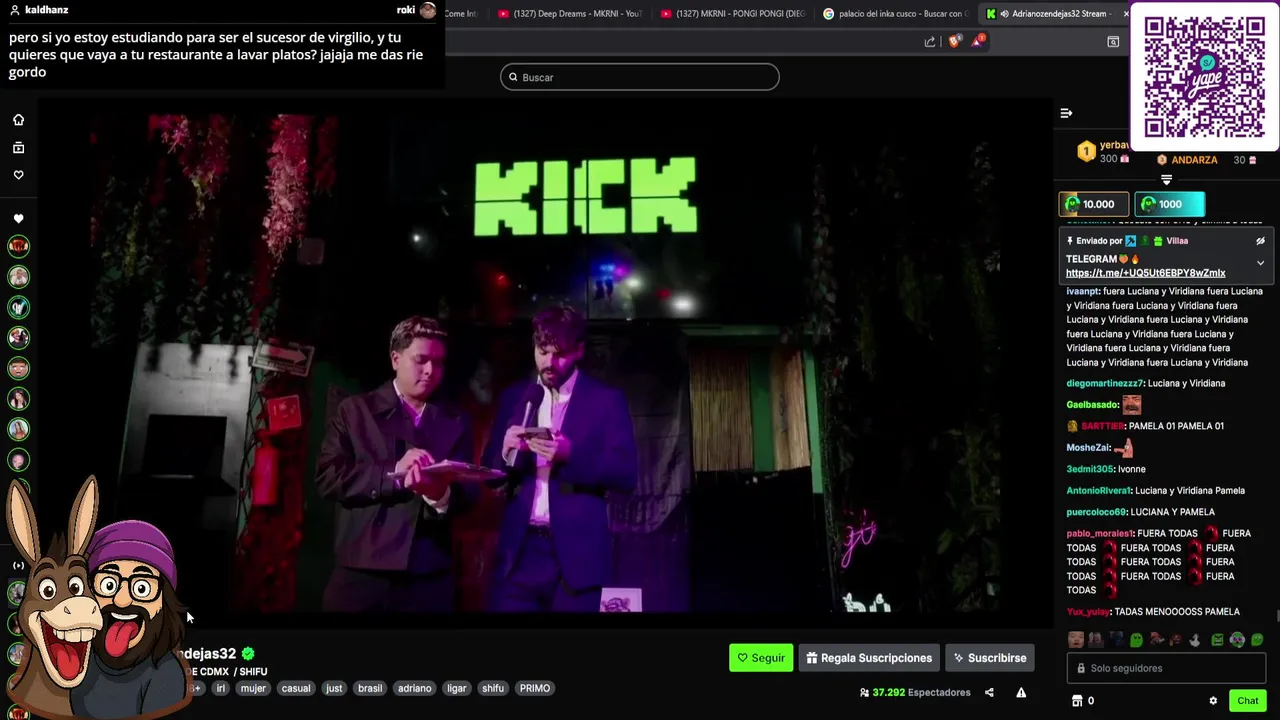Switch to MKRNI - PONGI PONGI YouTube tab

click(x=733, y=14)
